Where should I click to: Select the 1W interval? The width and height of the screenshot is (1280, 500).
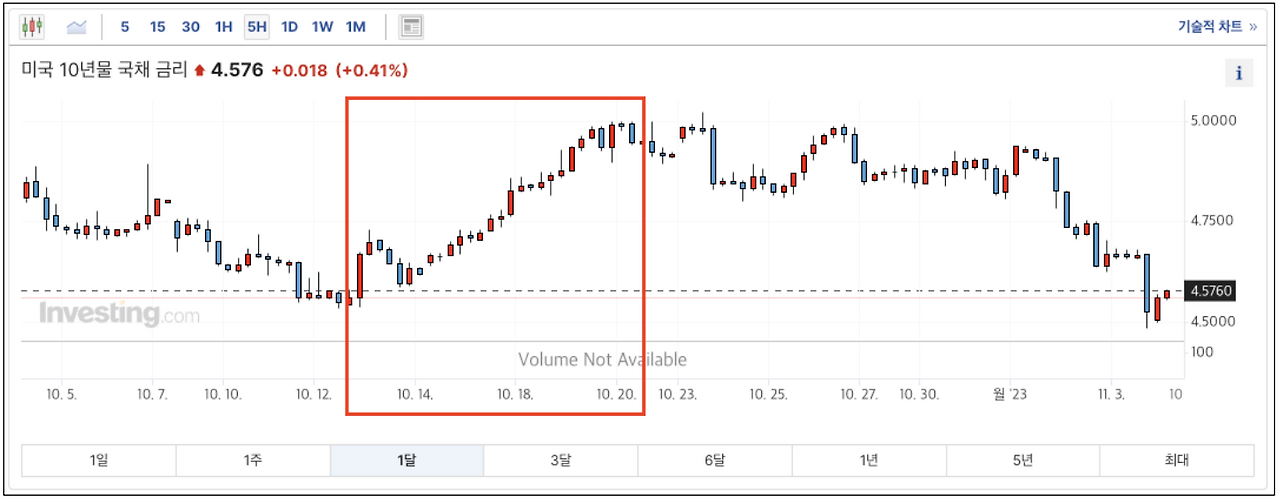(322, 27)
